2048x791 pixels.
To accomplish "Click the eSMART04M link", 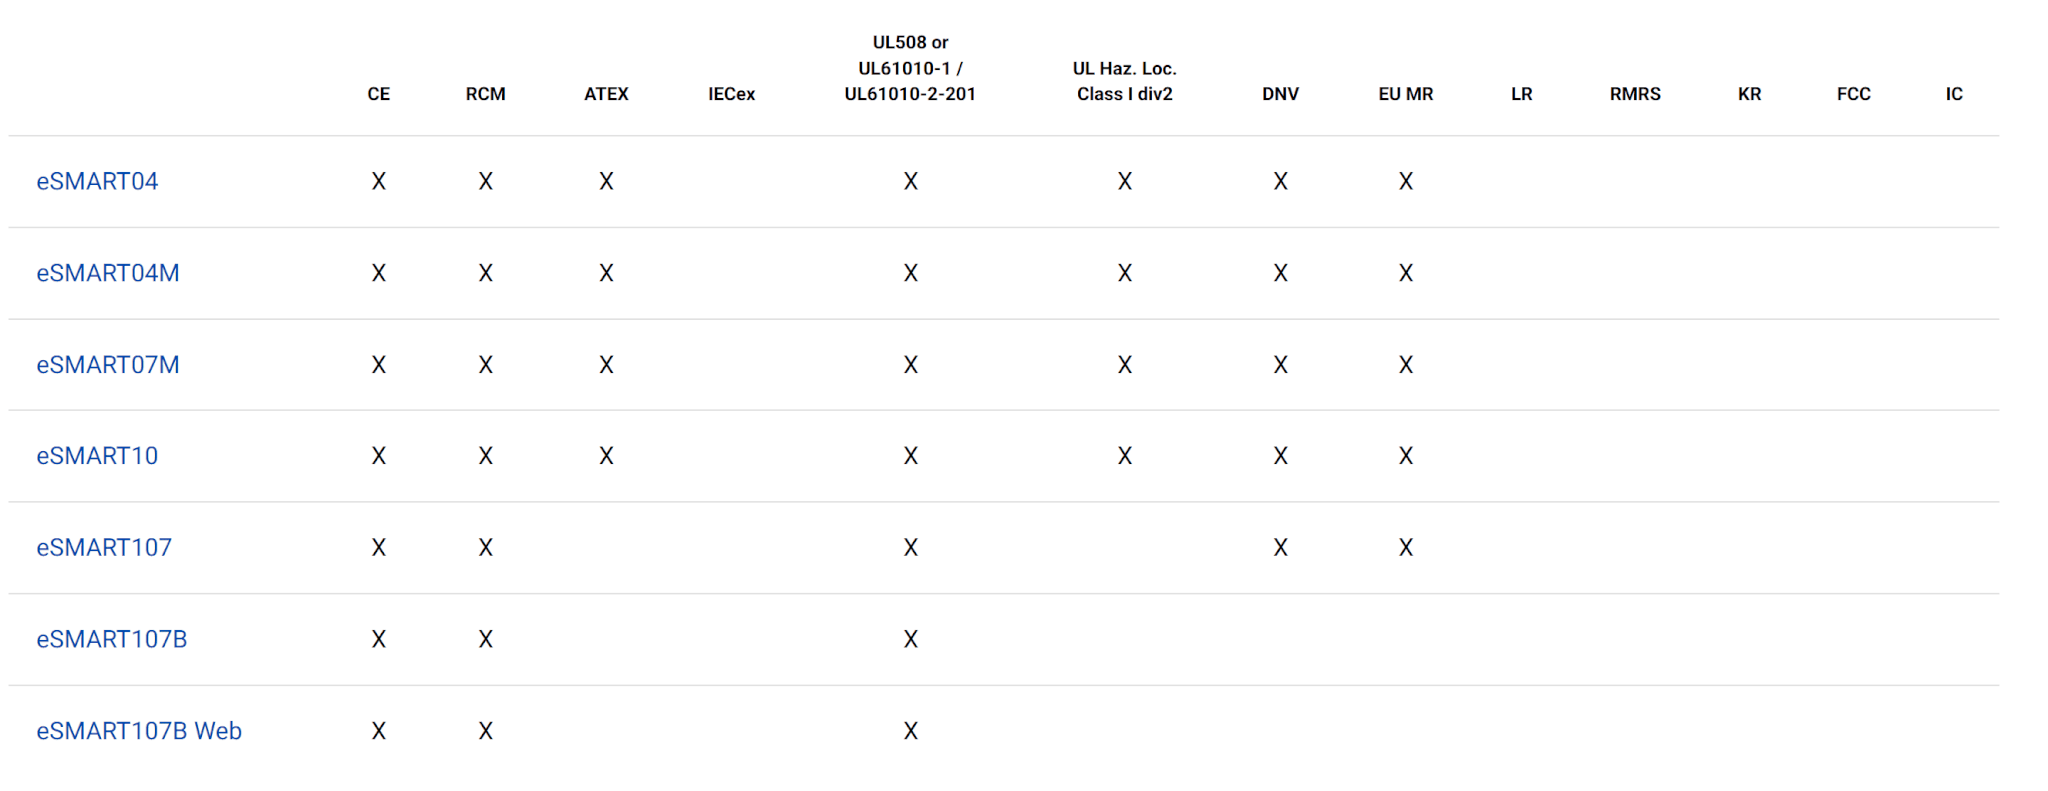I will coord(108,273).
